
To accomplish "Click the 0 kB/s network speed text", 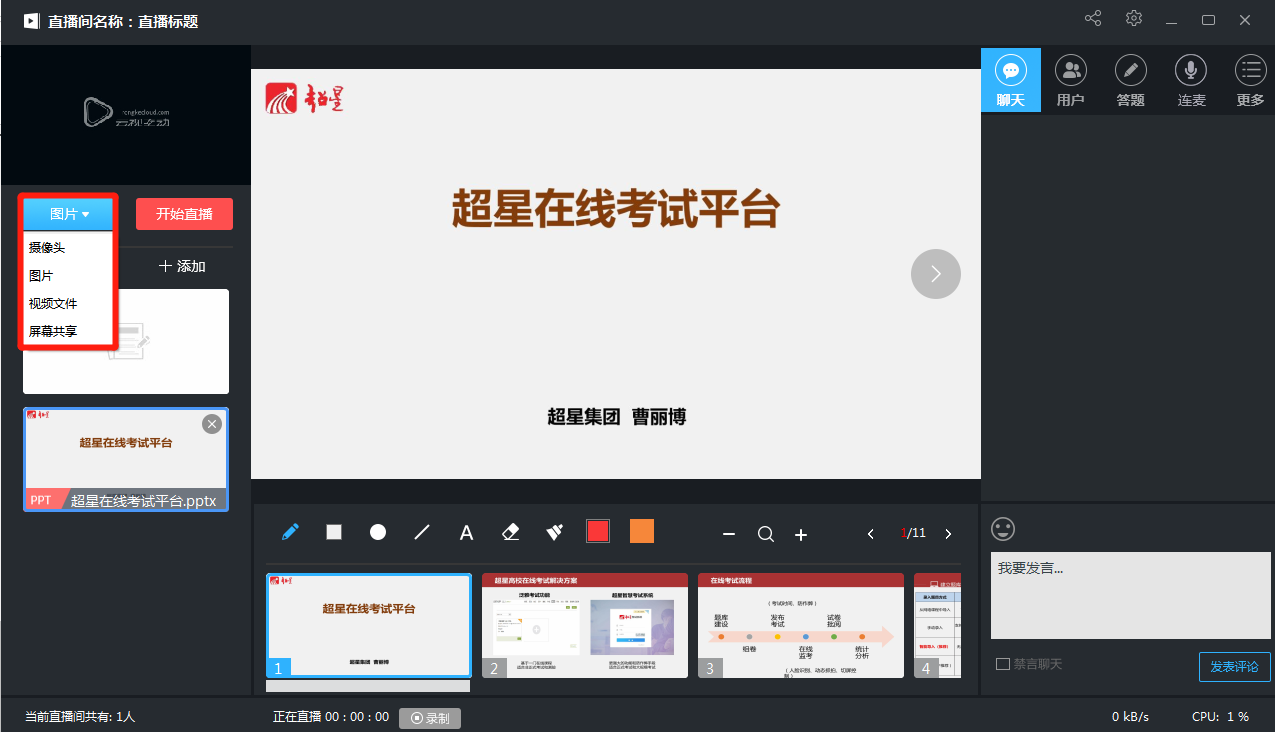I will point(1130,717).
